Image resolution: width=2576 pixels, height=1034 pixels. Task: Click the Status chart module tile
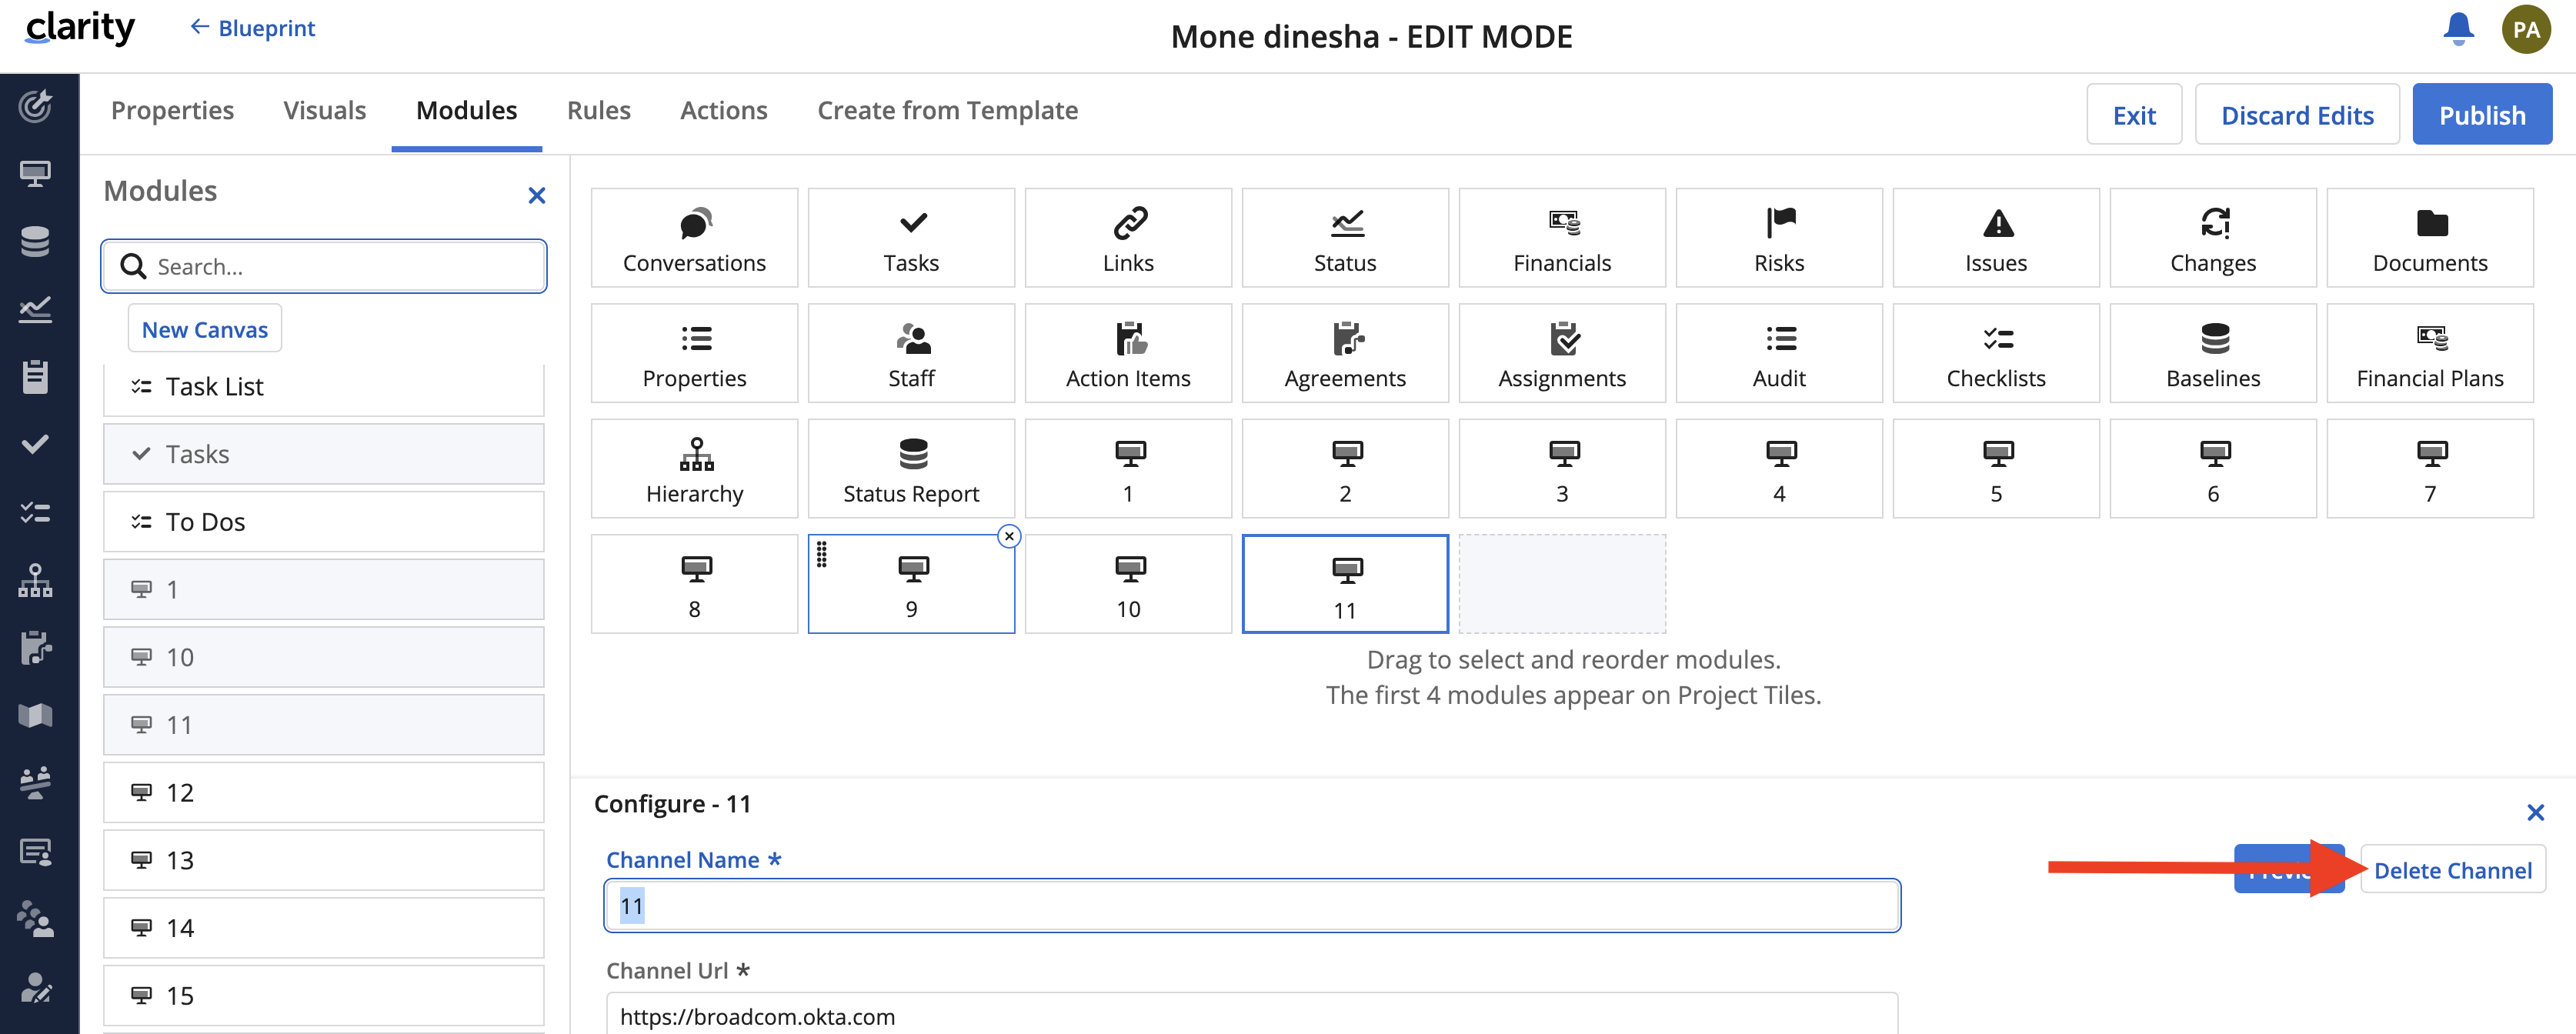coord(1344,239)
